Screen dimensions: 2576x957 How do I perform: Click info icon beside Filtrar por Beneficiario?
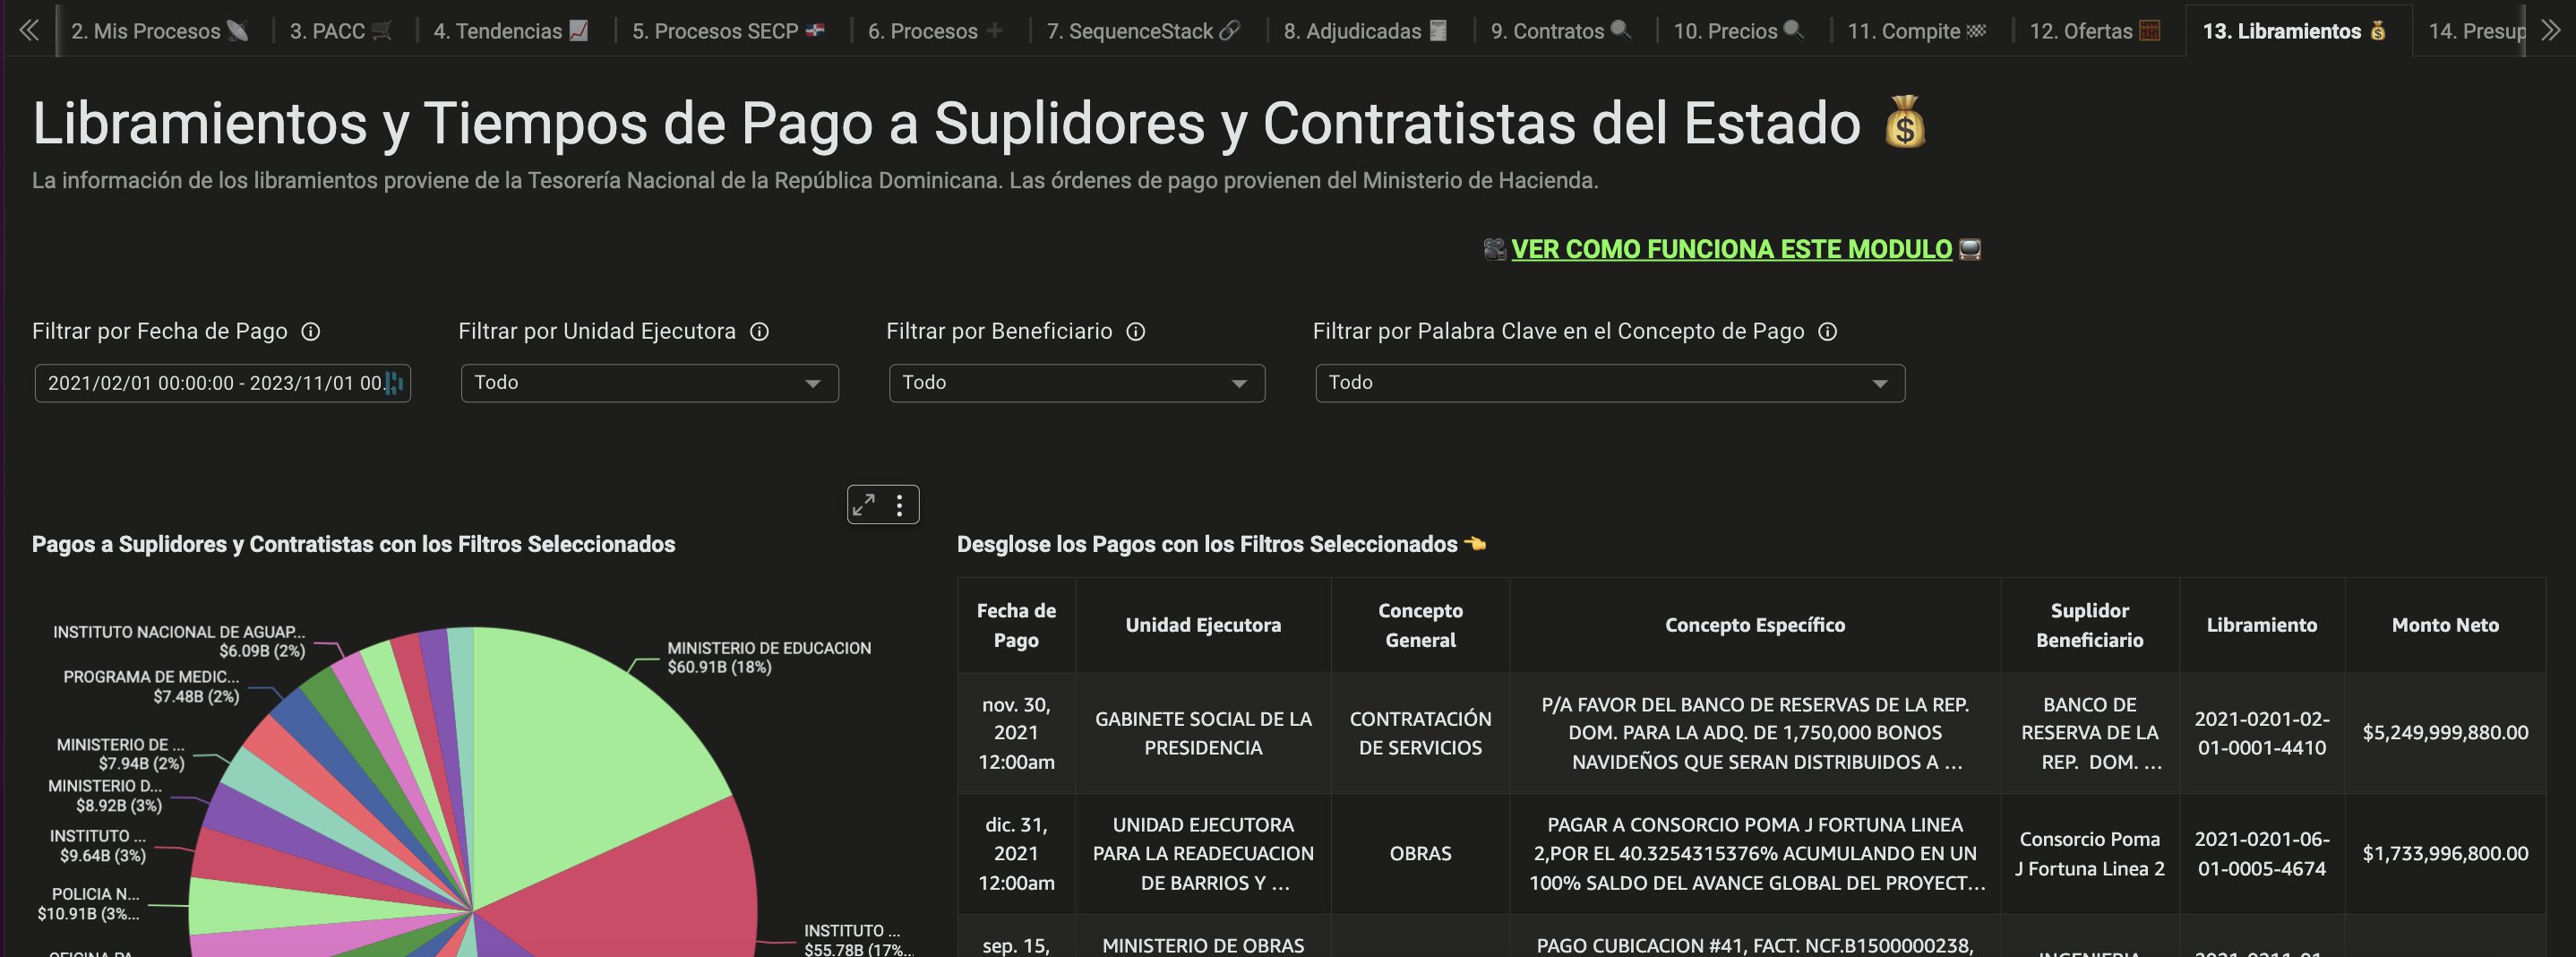[x=1136, y=332]
